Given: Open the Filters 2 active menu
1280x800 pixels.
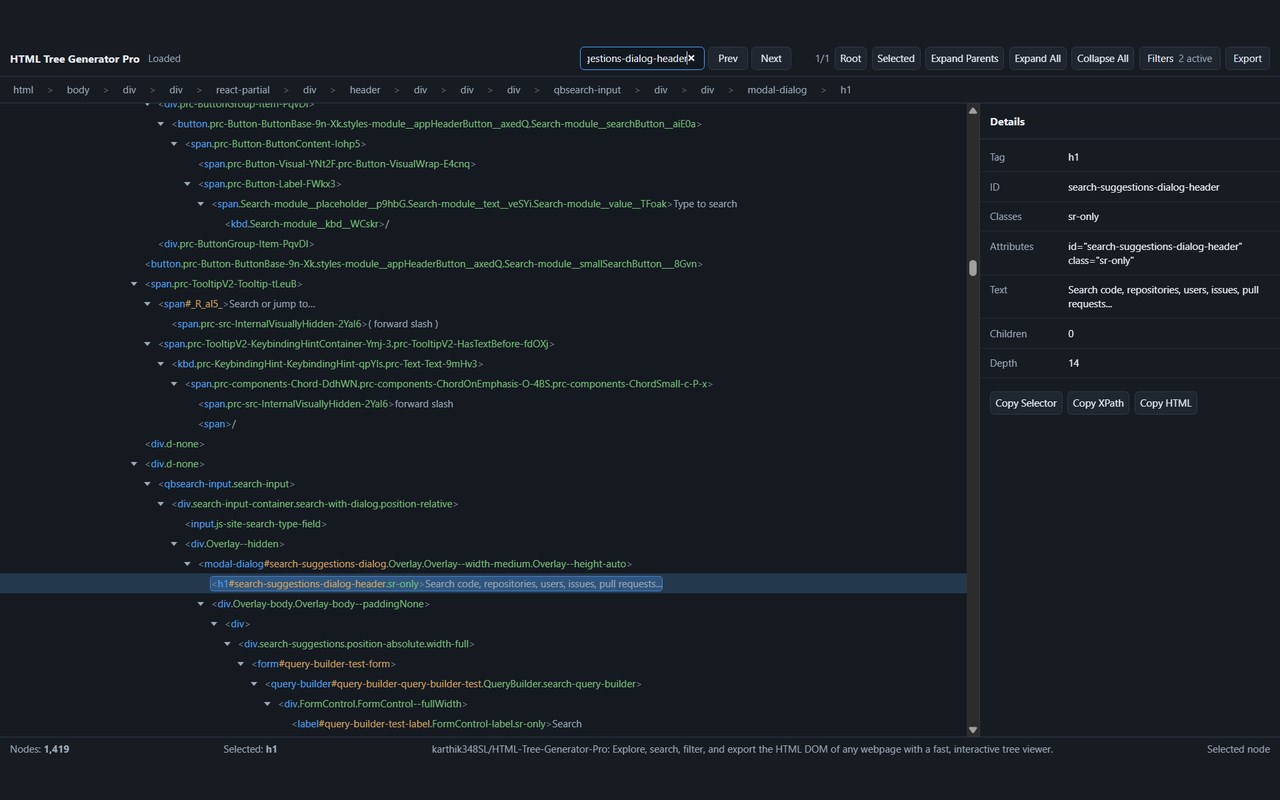Looking at the screenshot, I should (1179, 58).
